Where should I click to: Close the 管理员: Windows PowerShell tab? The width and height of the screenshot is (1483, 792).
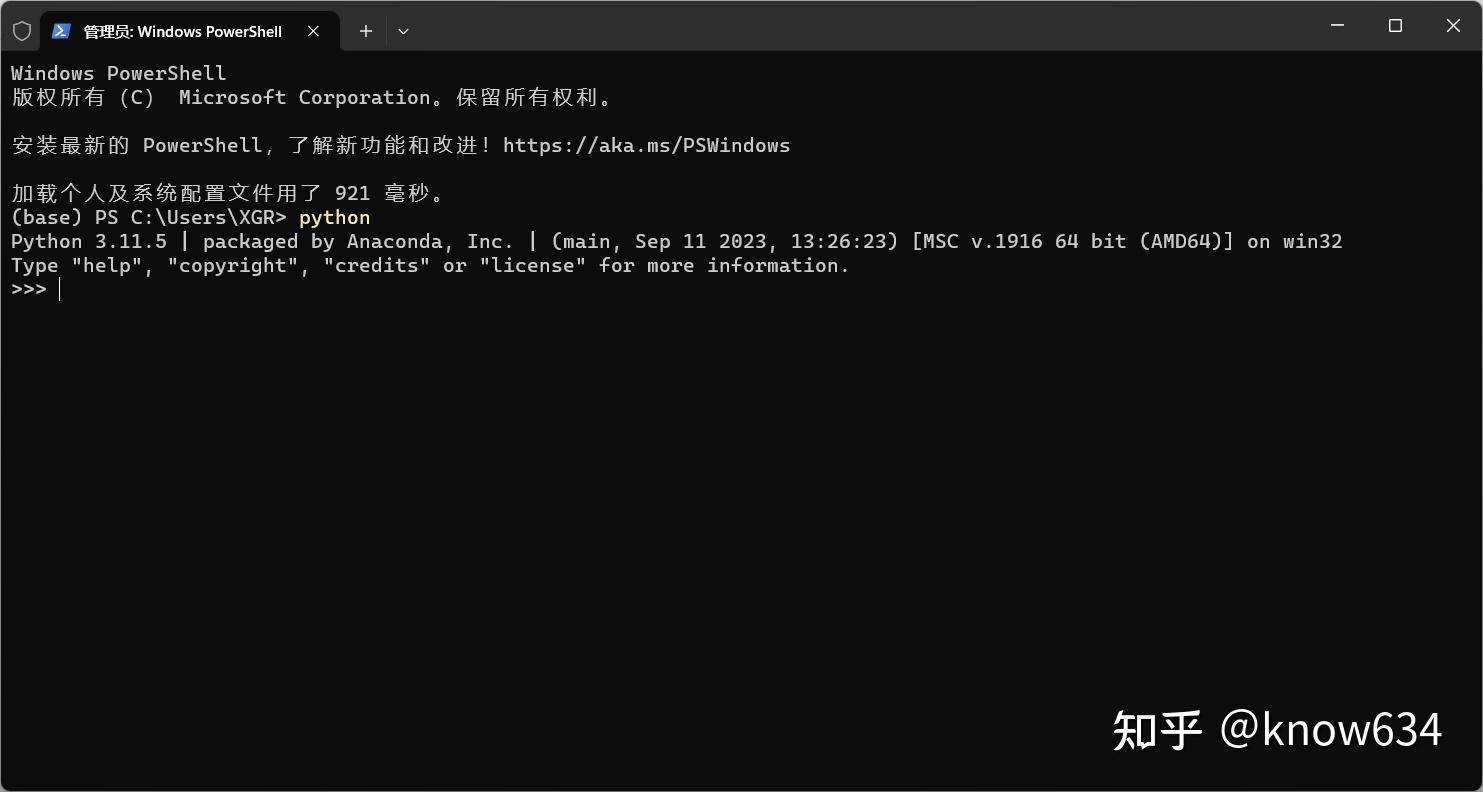click(x=313, y=31)
